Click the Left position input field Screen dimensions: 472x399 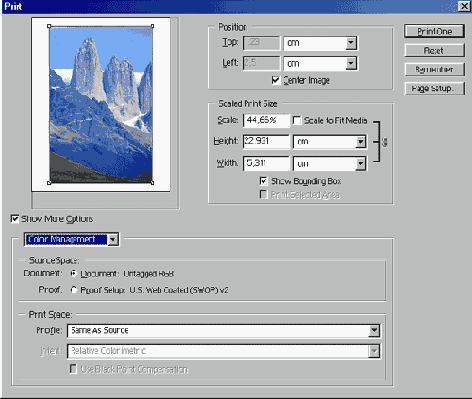click(x=261, y=63)
